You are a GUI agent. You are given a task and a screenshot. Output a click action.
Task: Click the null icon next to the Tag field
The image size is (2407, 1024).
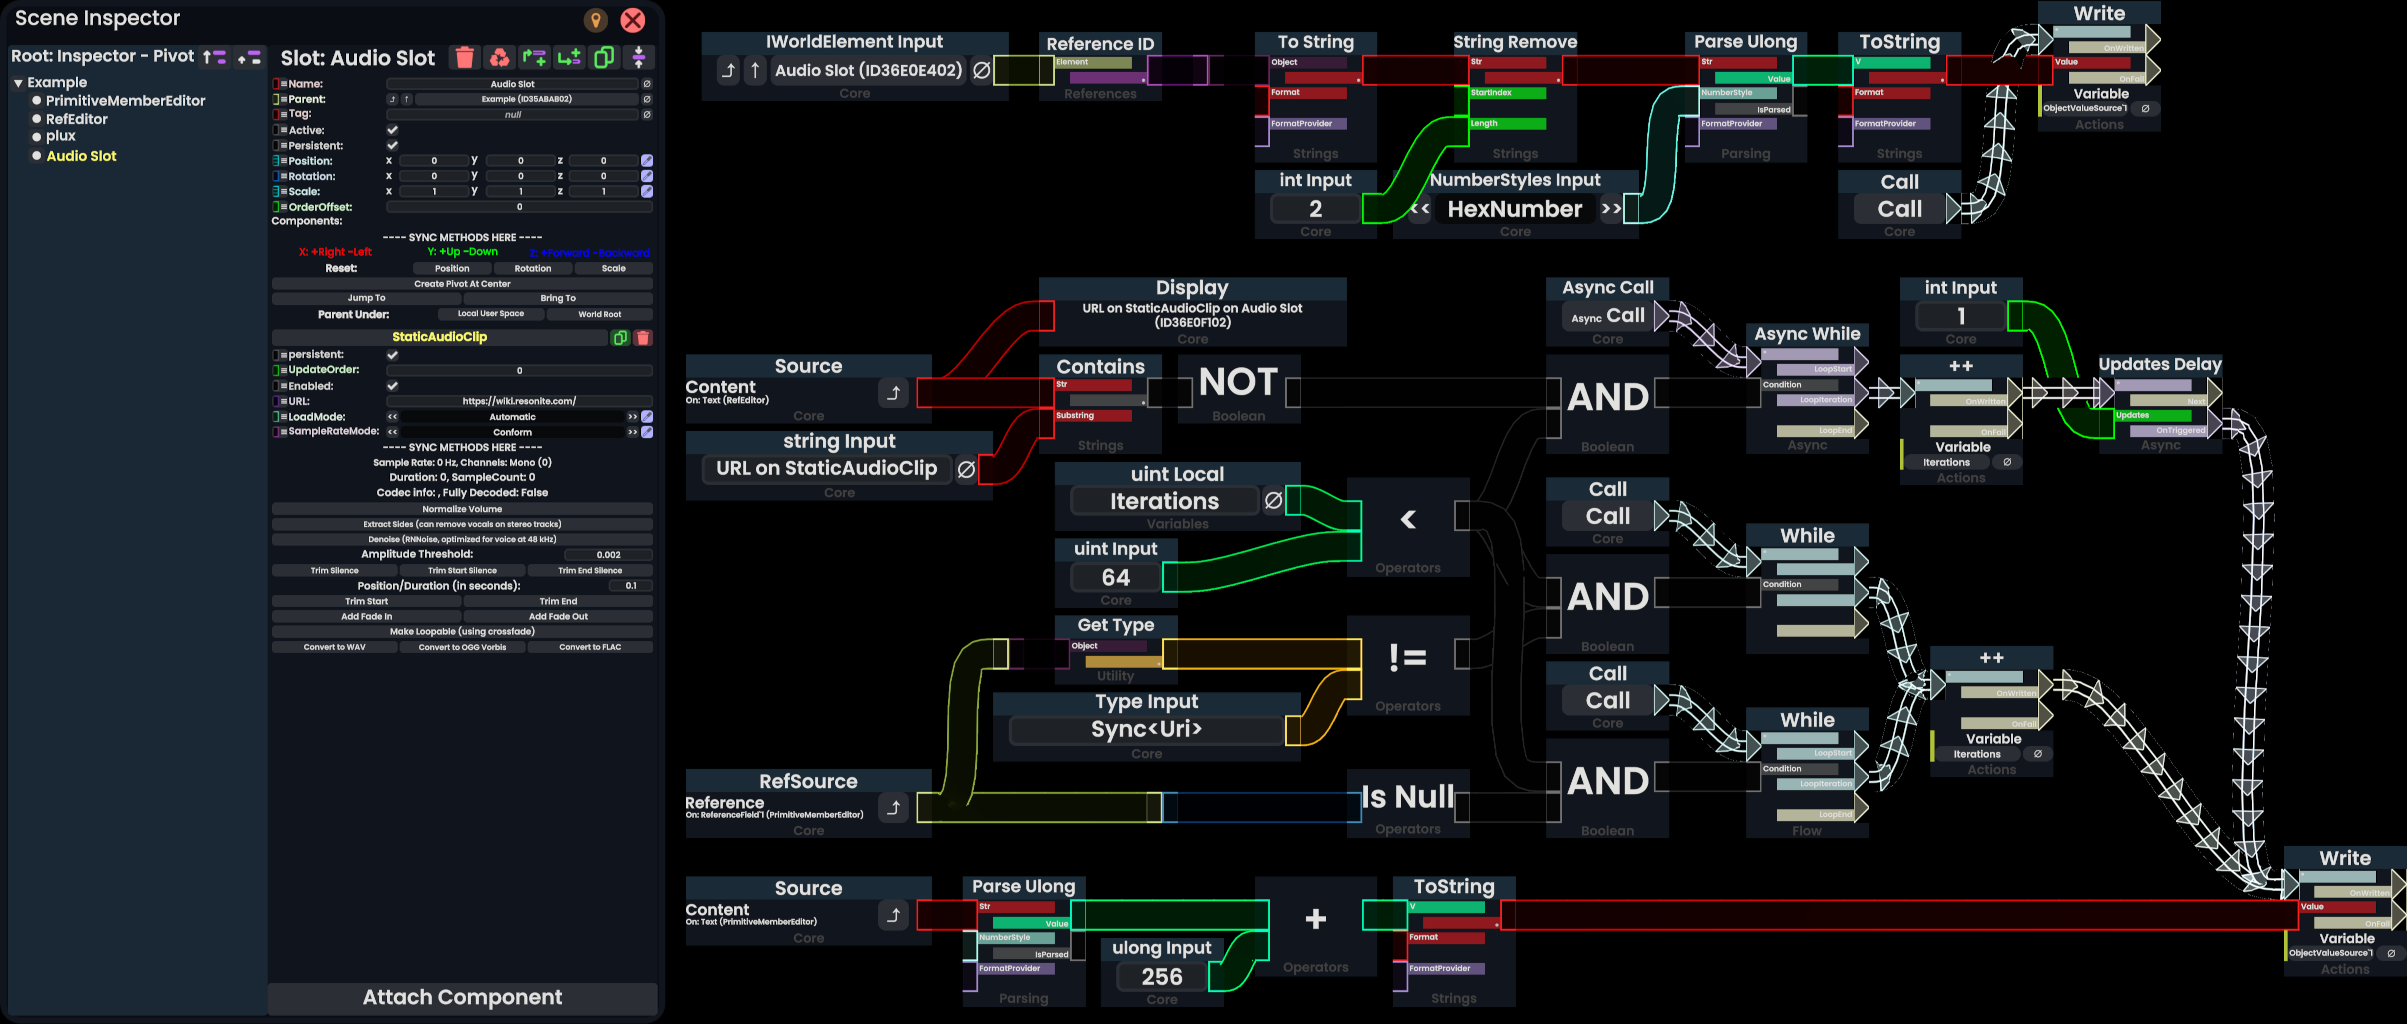[x=647, y=115]
